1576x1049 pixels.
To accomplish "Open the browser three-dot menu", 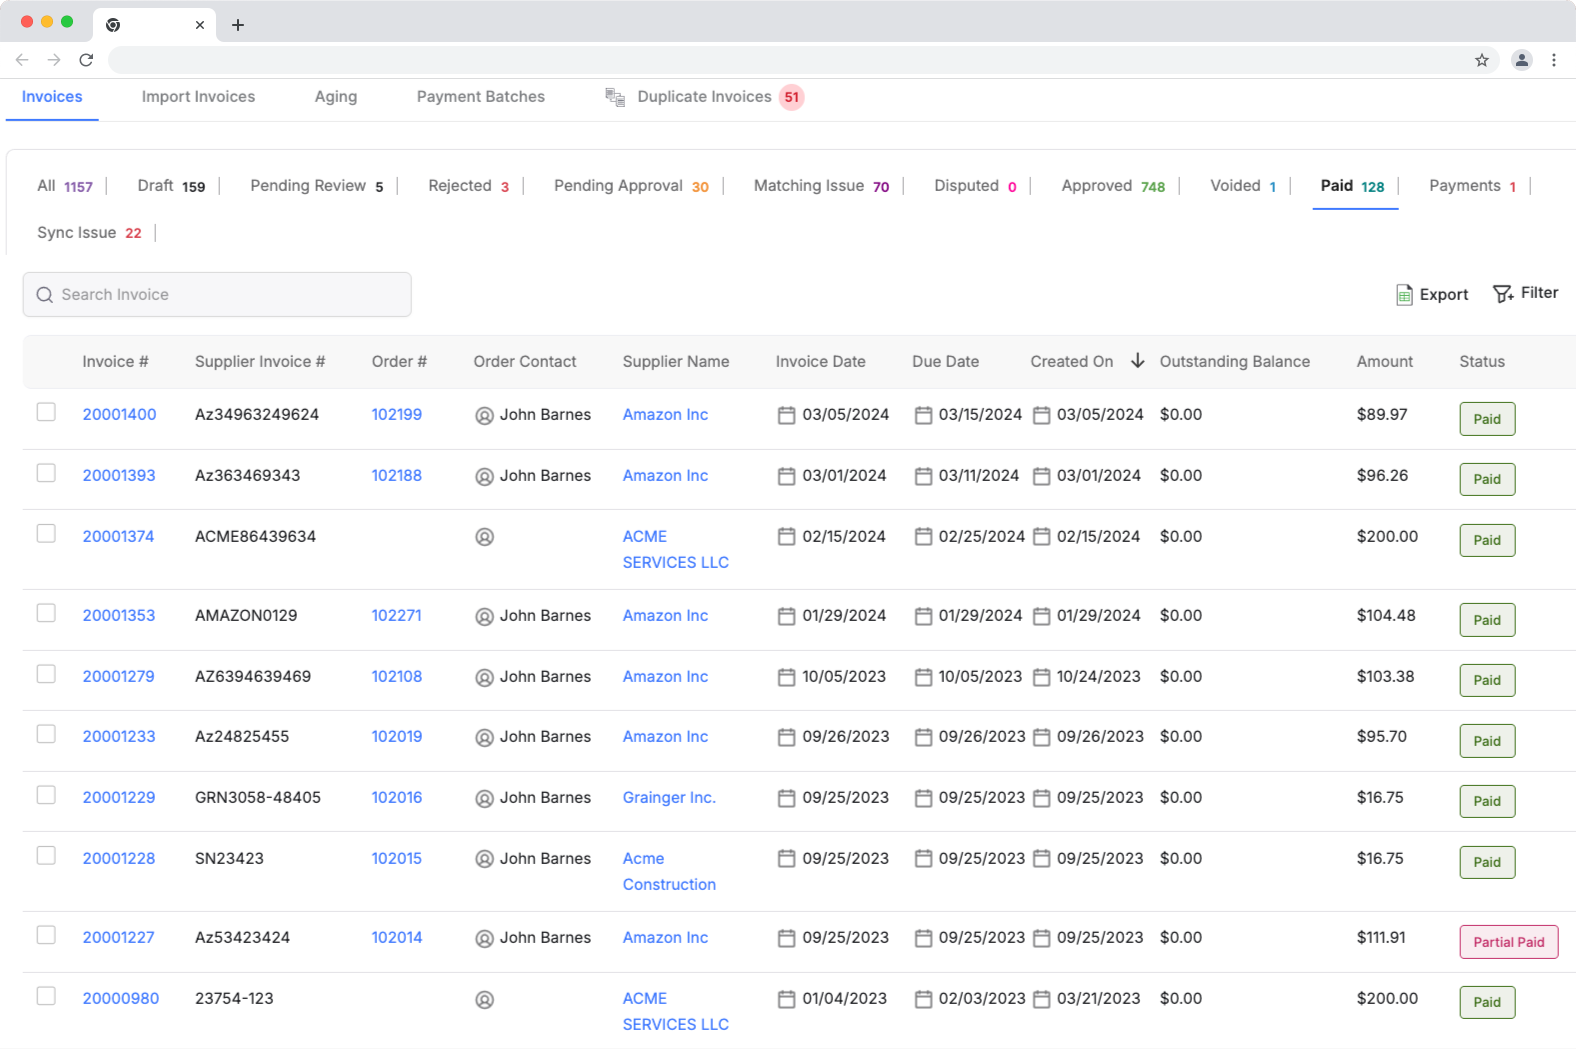I will [1554, 60].
